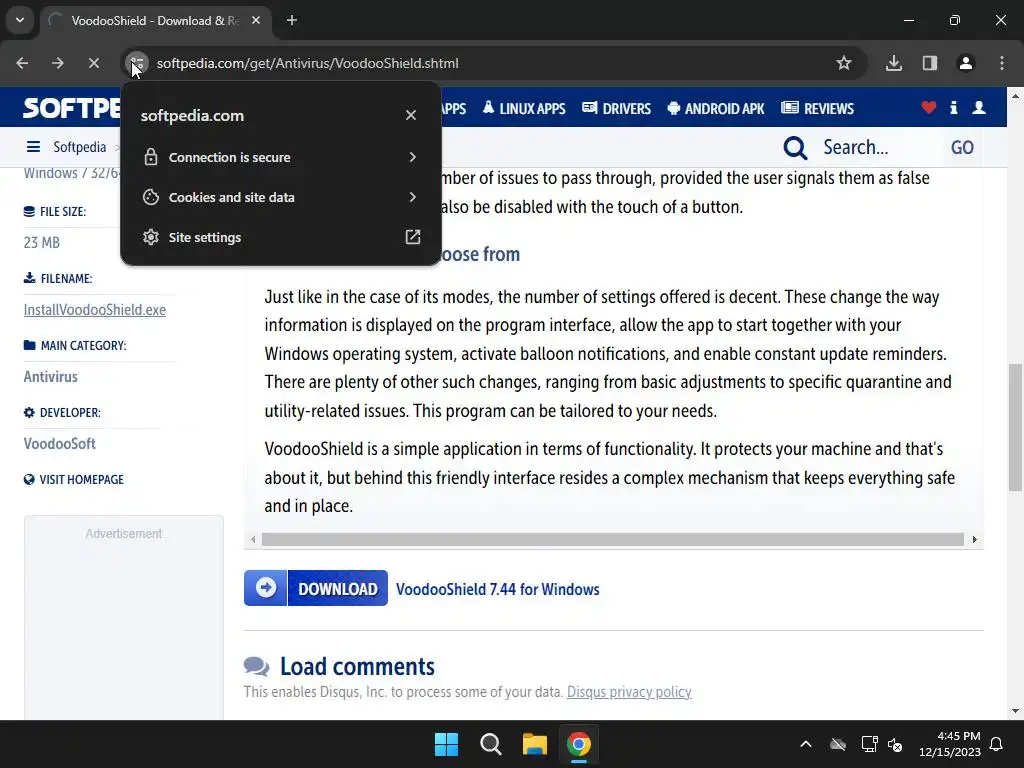1024x768 pixels.
Task: Click the 23 MB file size value
Action: click(x=42, y=243)
